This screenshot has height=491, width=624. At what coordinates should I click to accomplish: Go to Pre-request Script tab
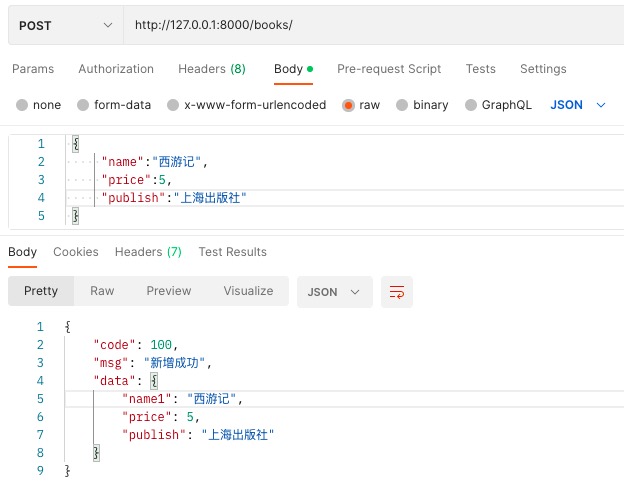pyautogui.click(x=389, y=69)
